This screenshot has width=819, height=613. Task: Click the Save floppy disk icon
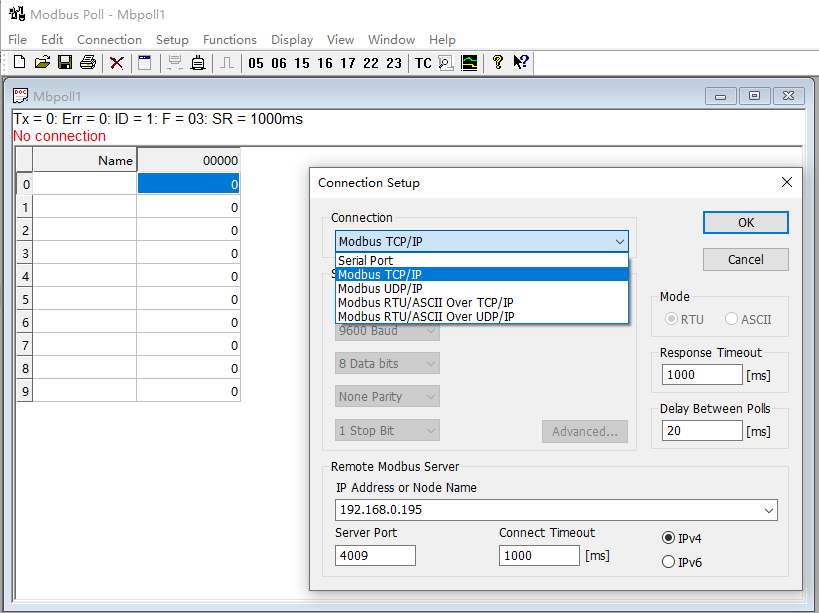pyautogui.click(x=65, y=63)
